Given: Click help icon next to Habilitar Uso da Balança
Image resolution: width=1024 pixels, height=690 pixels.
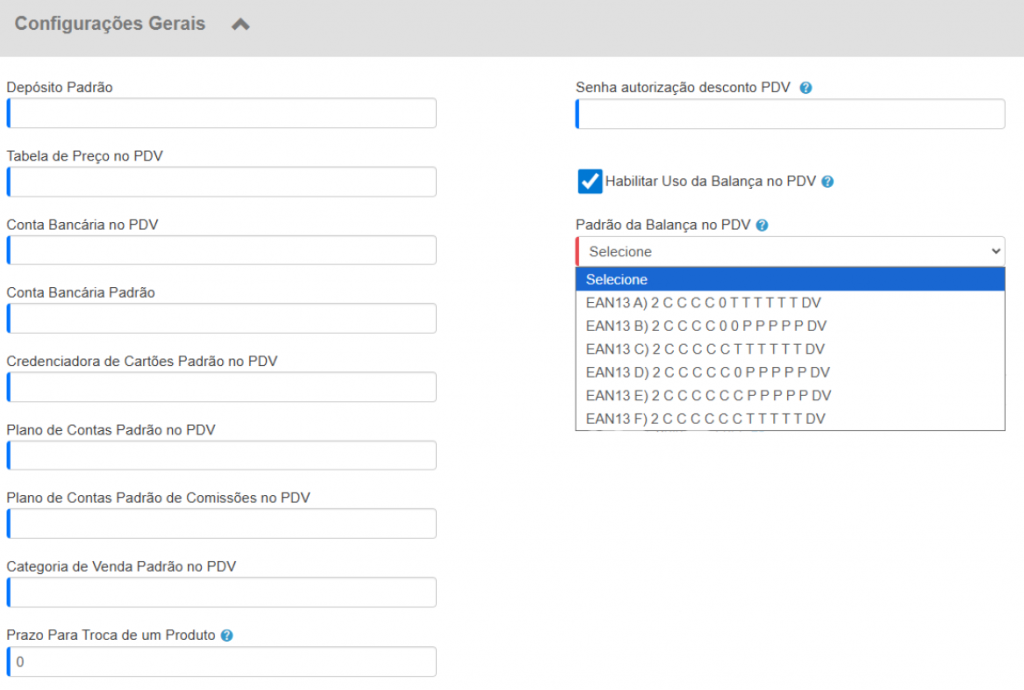Looking at the screenshot, I should (x=827, y=182).
